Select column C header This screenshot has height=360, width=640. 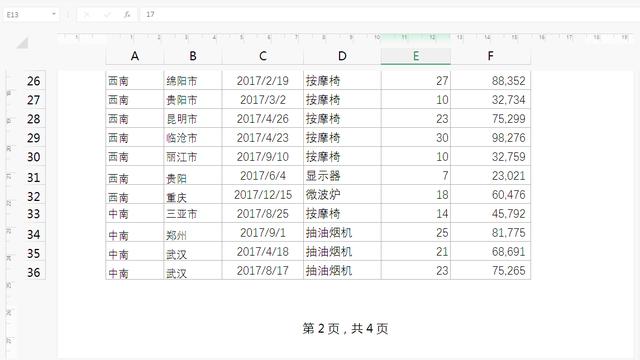pyautogui.click(x=263, y=56)
